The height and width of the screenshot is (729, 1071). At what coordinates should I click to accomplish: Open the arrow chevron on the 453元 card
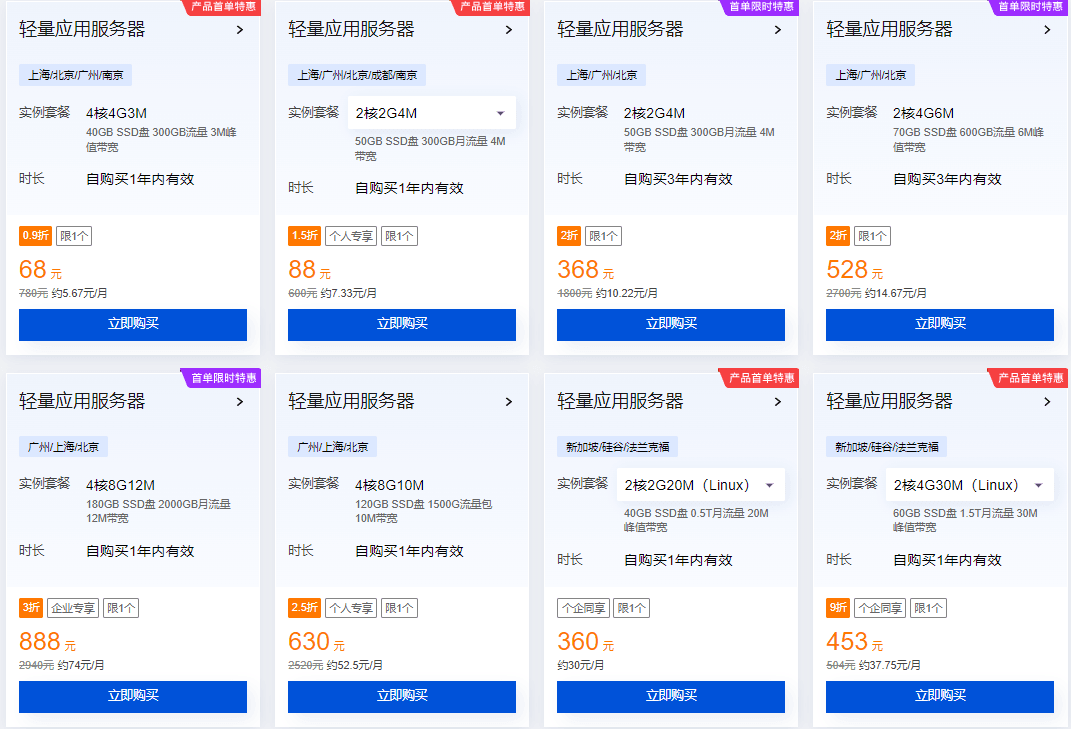[1047, 402]
